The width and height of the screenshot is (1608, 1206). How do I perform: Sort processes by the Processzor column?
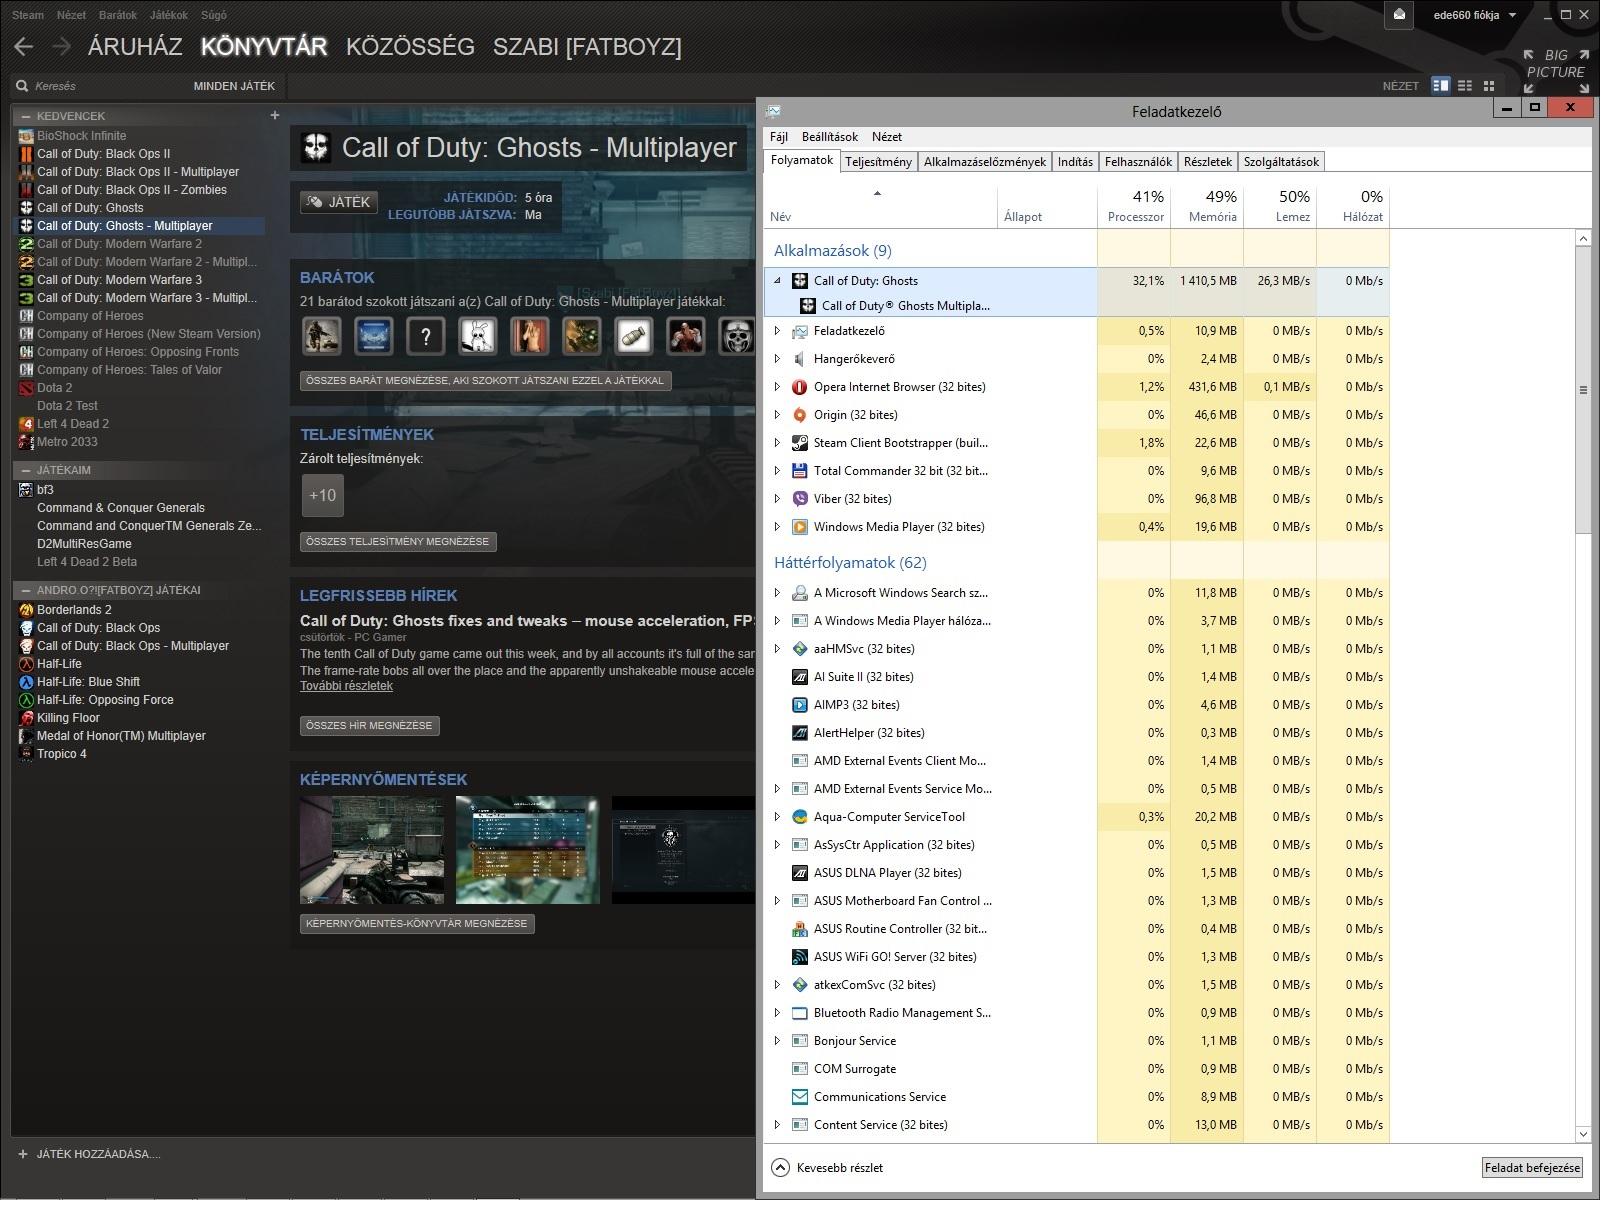pyautogui.click(x=1134, y=205)
